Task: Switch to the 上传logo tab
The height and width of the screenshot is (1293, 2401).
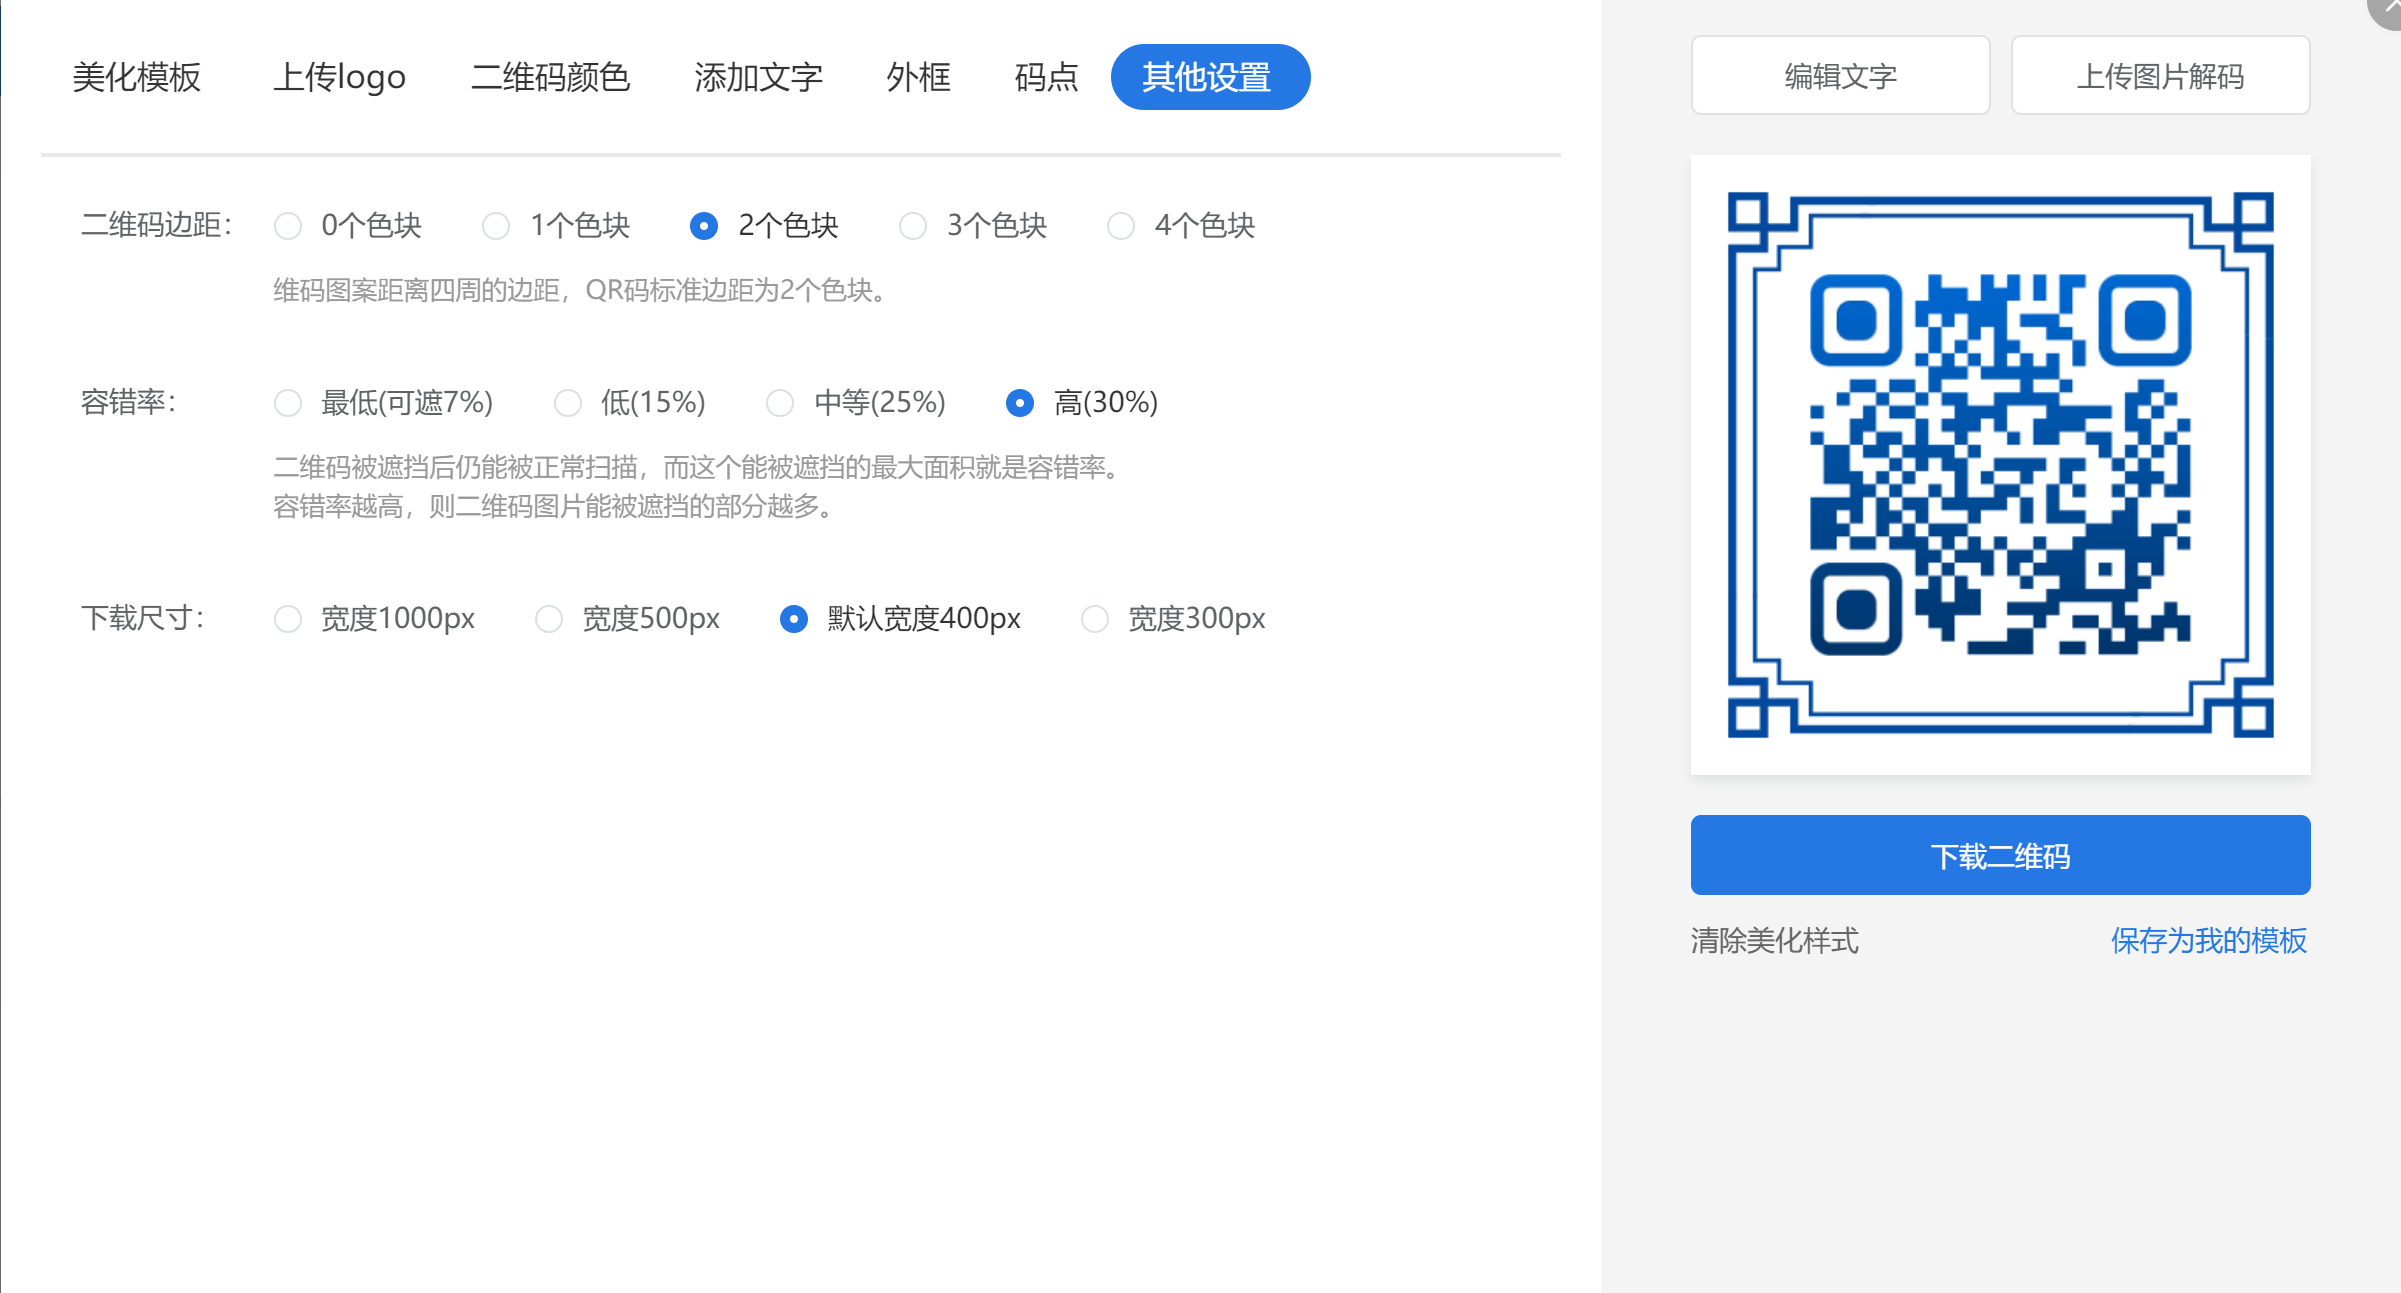Action: pyautogui.click(x=339, y=77)
